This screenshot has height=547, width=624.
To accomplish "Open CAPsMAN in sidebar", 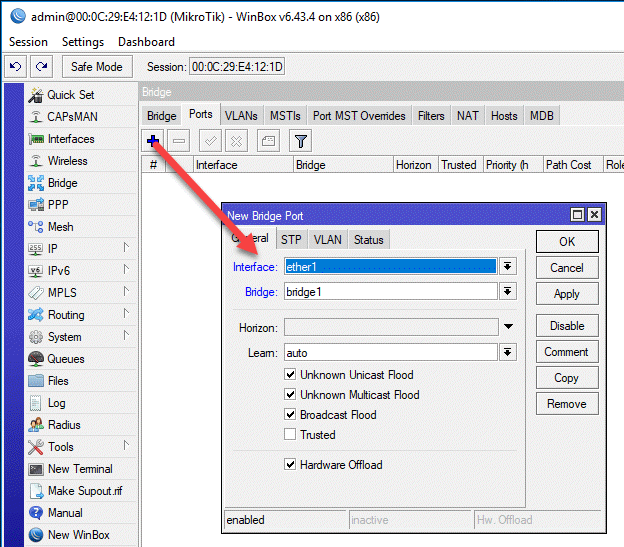I will [x=82, y=117].
